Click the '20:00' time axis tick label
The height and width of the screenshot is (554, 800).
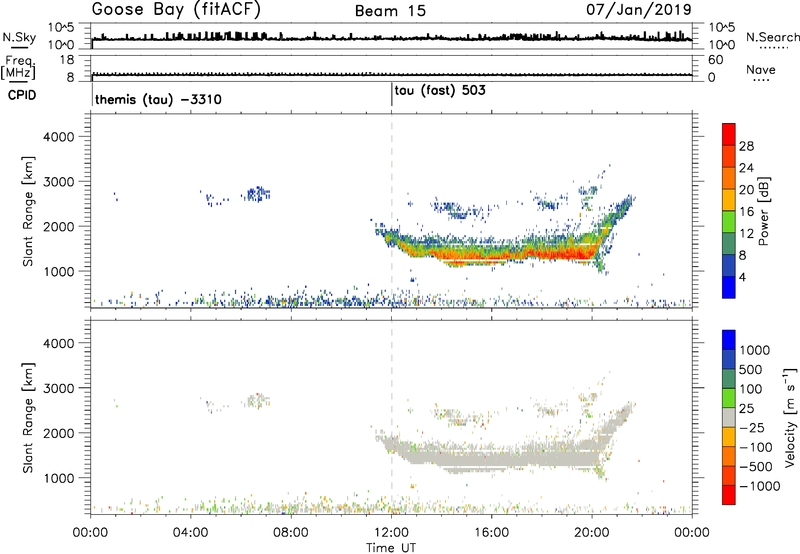[x=592, y=532]
